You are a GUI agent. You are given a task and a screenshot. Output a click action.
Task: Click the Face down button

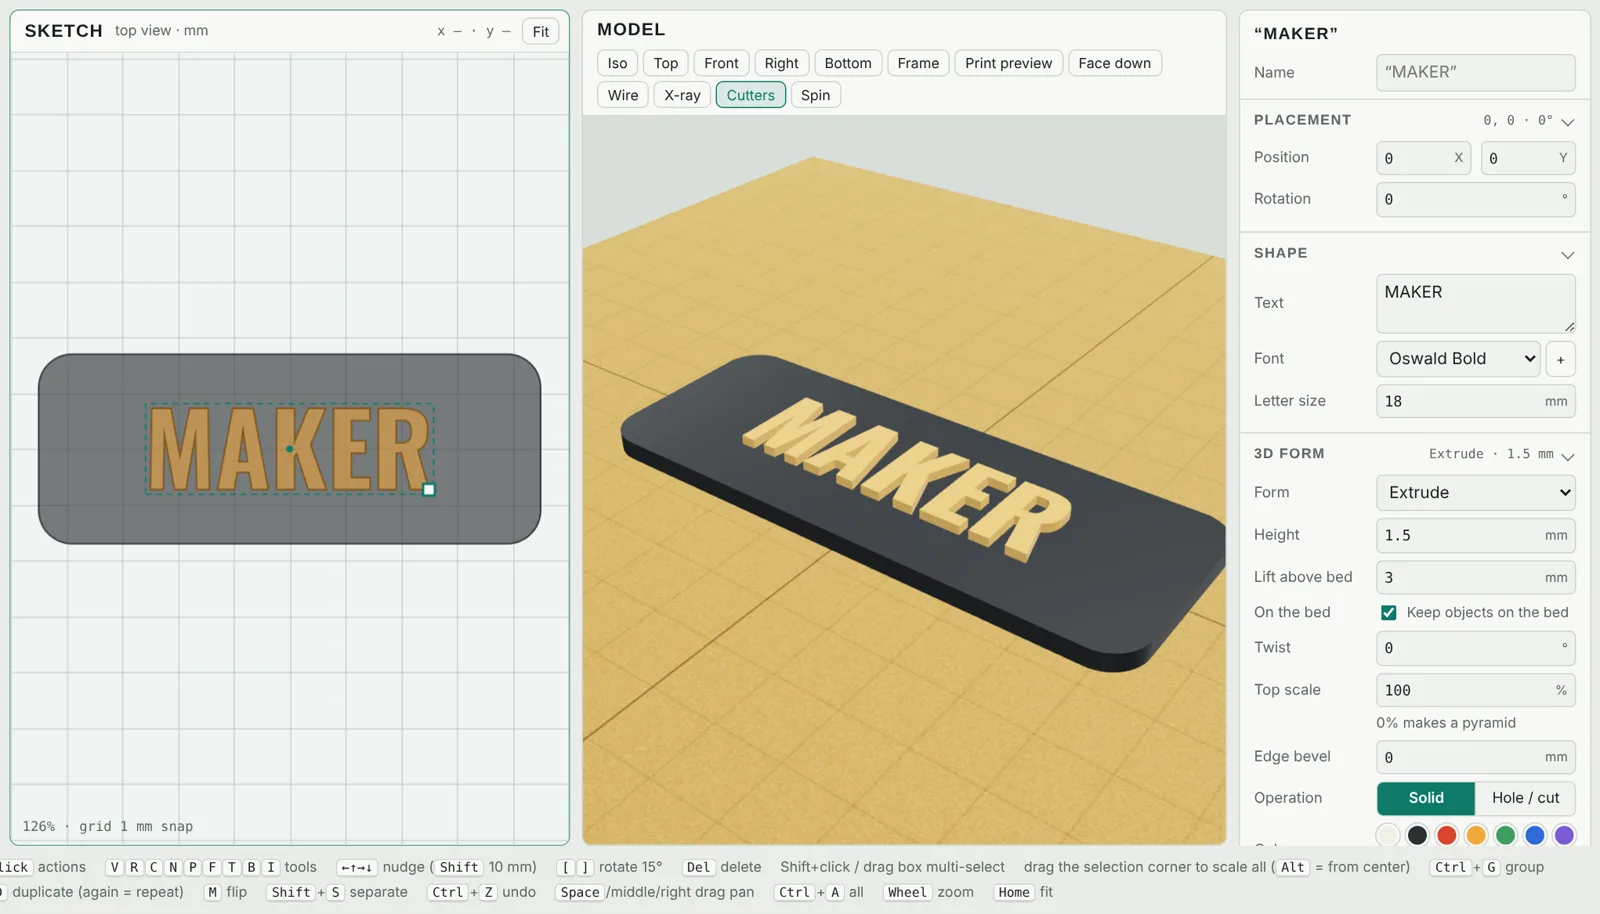(1114, 63)
